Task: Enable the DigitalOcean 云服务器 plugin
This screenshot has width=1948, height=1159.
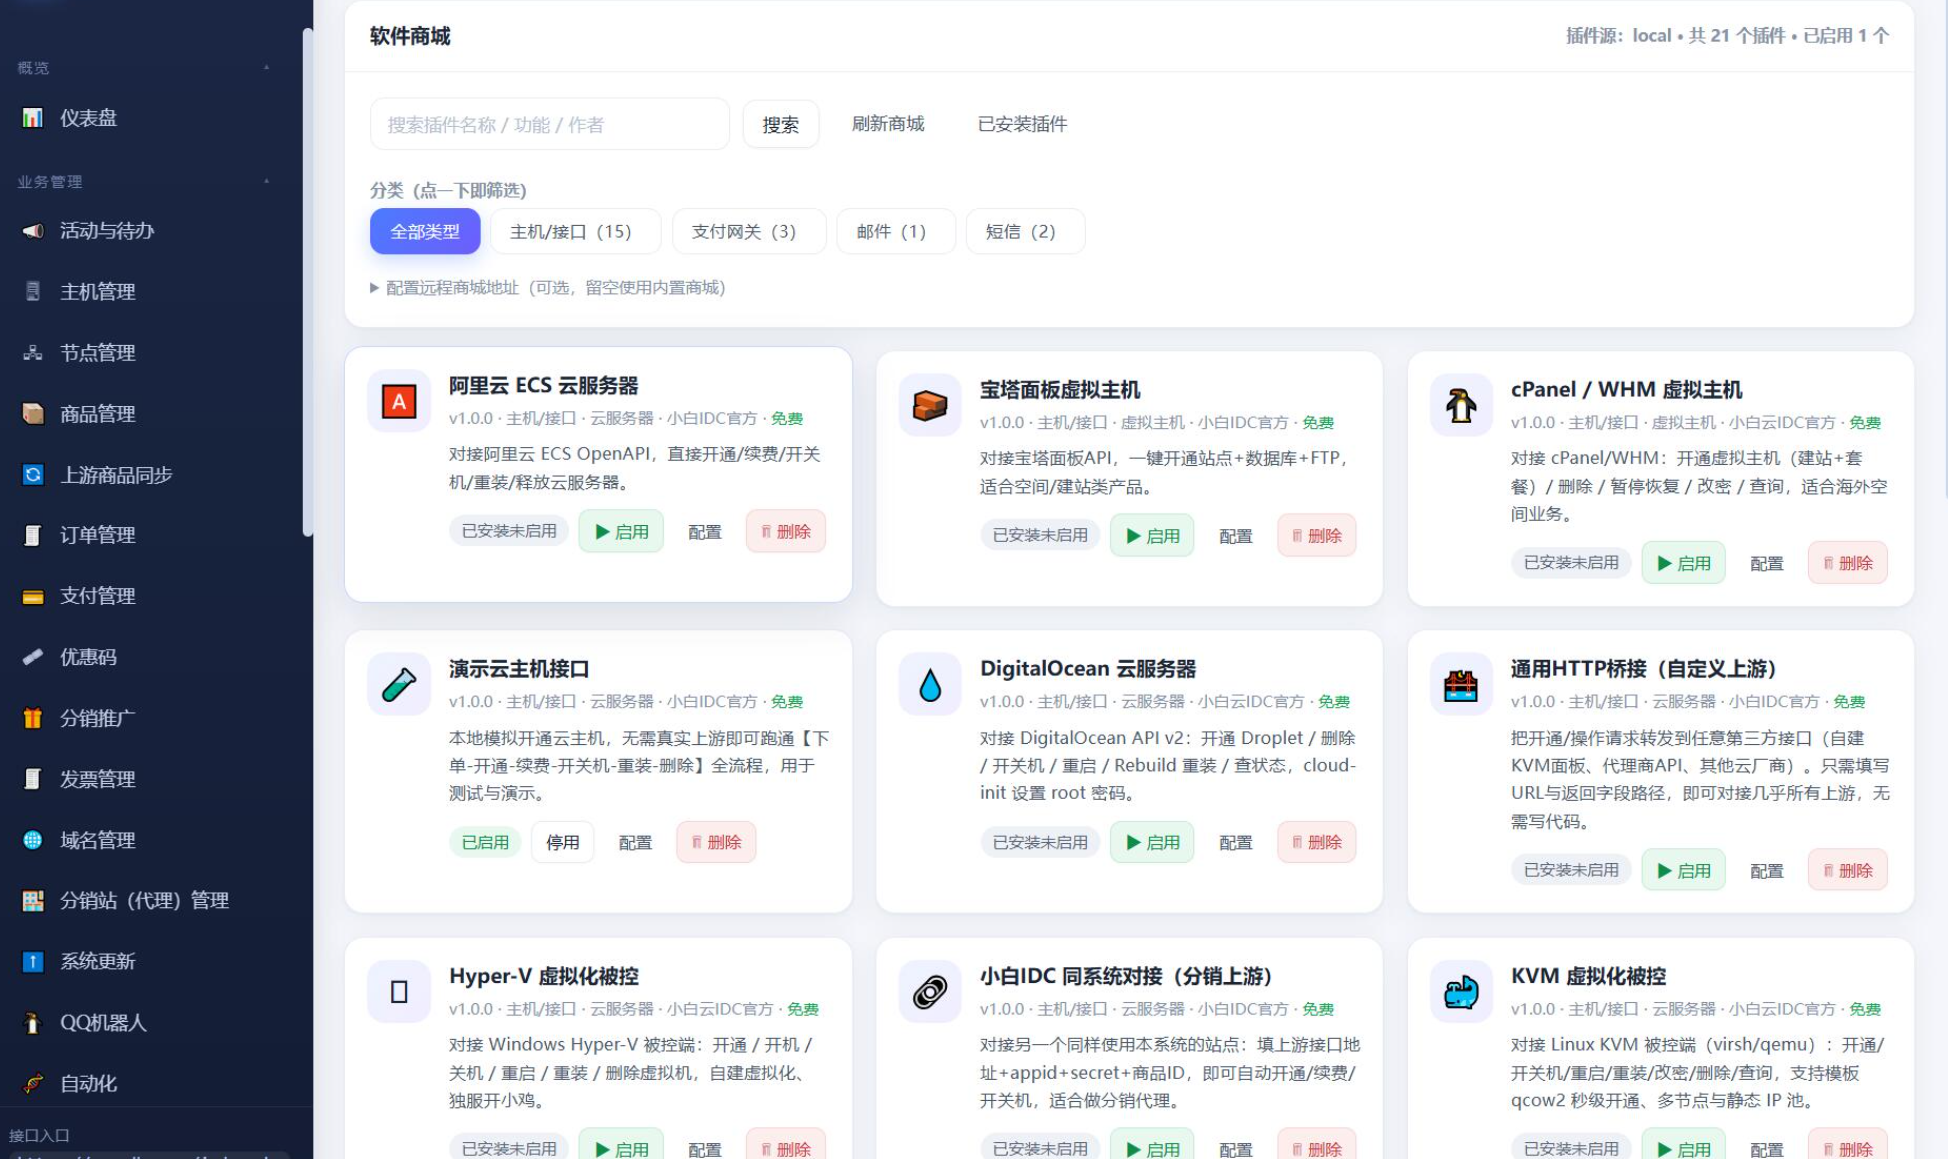Action: (1152, 843)
